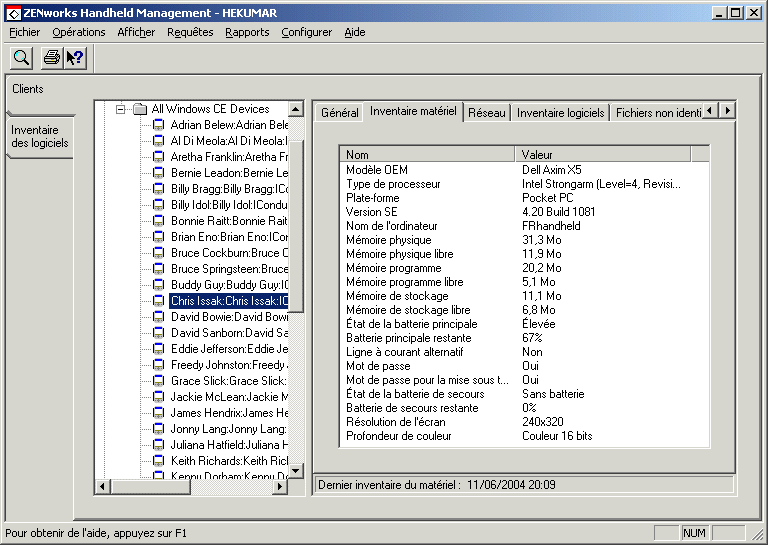Open the Inventaire des logiciels side panel
This screenshot has height=545, width=768.
(x=35, y=137)
